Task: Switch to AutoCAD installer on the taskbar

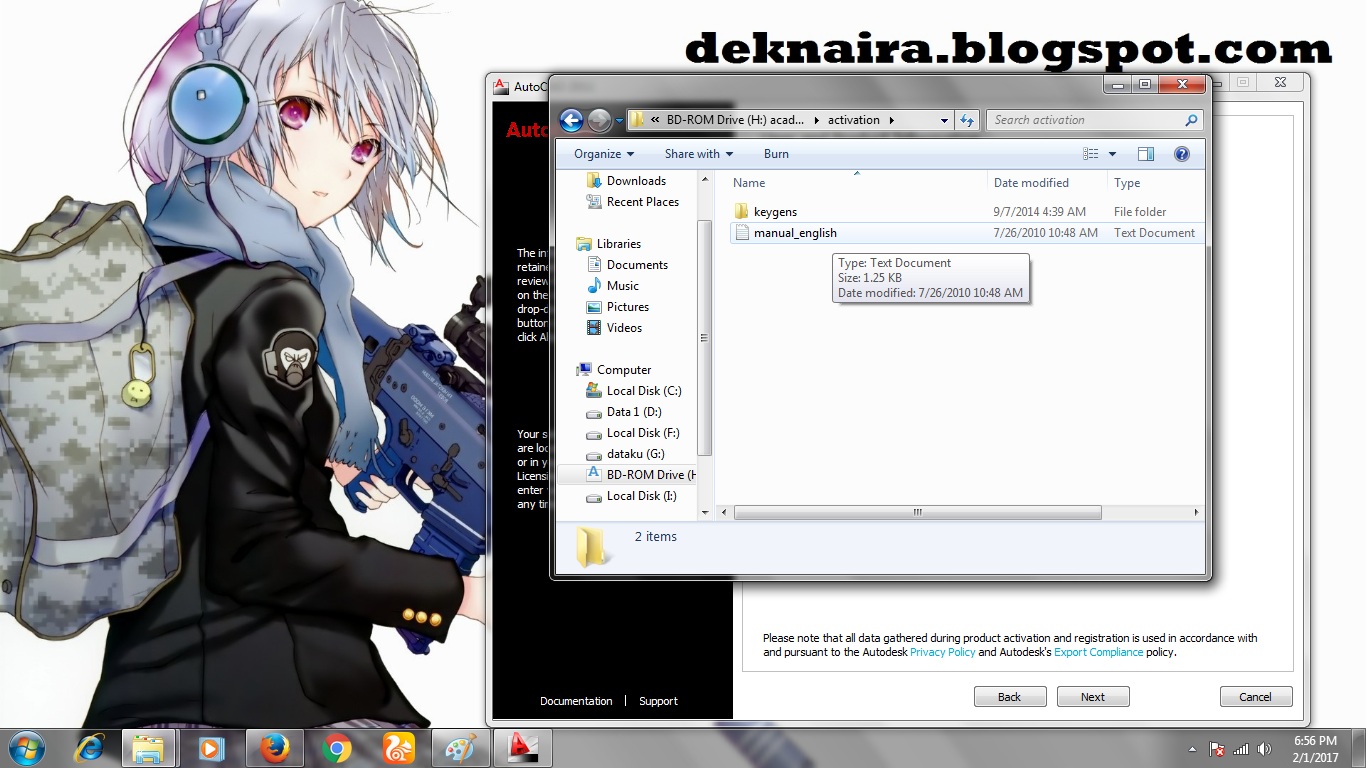Action: (524, 748)
